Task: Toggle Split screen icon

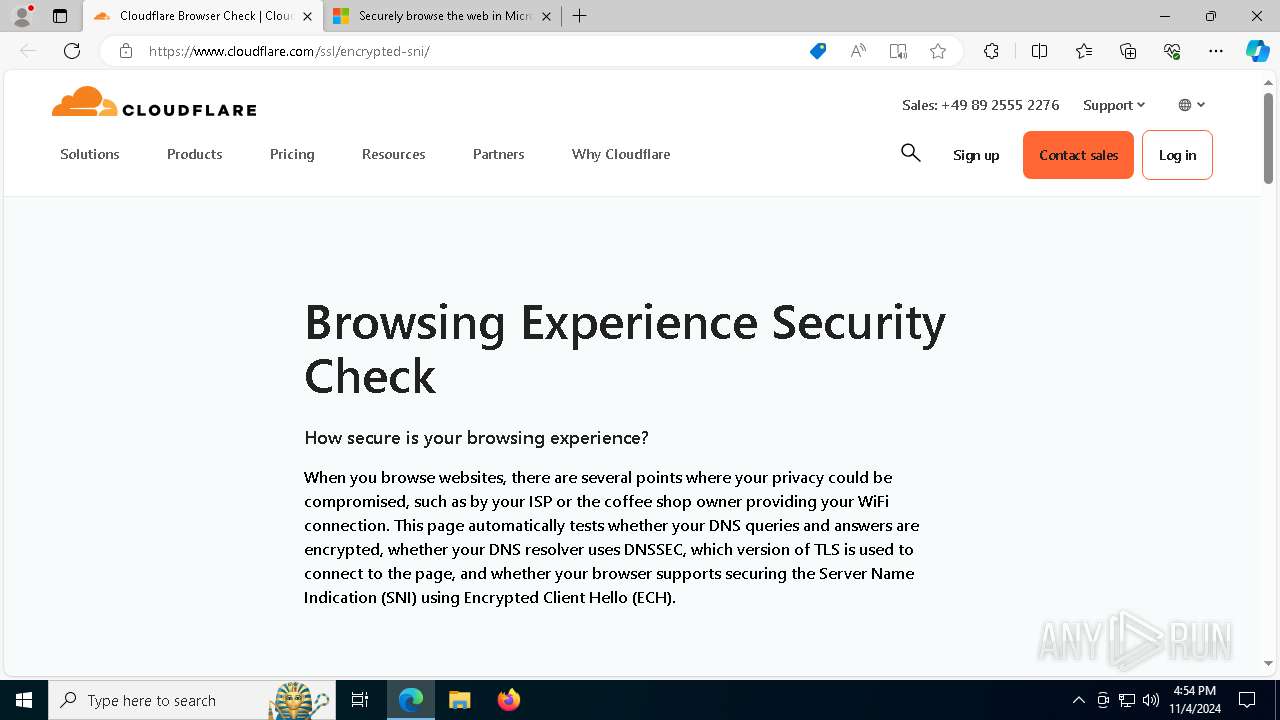Action: click(x=1039, y=51)
